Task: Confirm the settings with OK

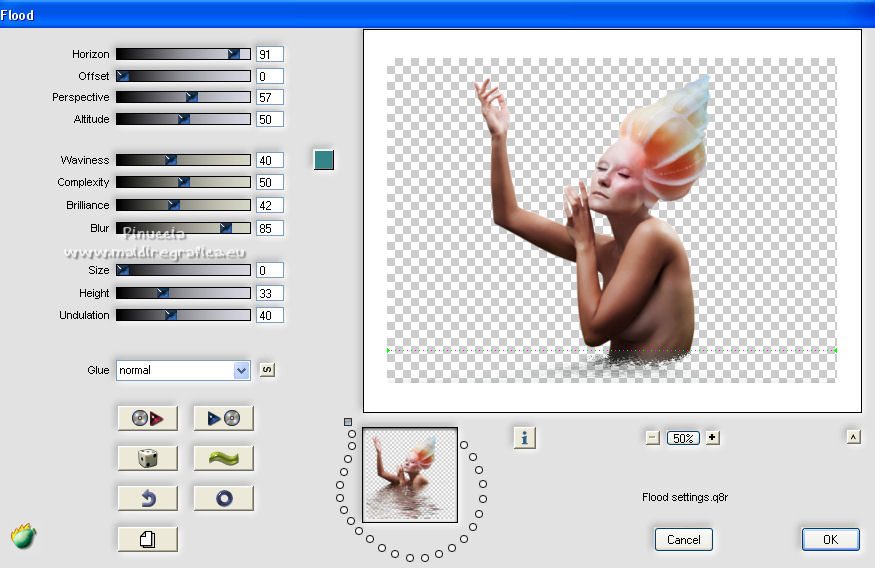Action: point(830,540)
